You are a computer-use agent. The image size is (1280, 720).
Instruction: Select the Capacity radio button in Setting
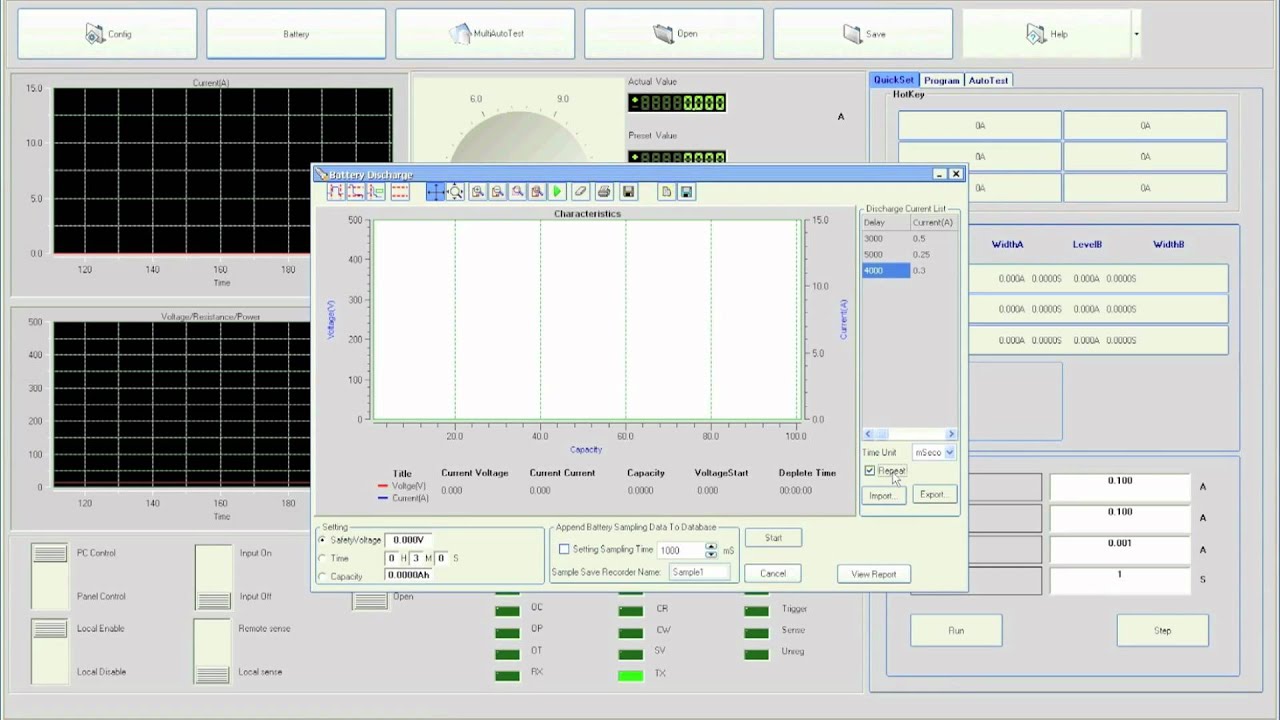[322, 576]
